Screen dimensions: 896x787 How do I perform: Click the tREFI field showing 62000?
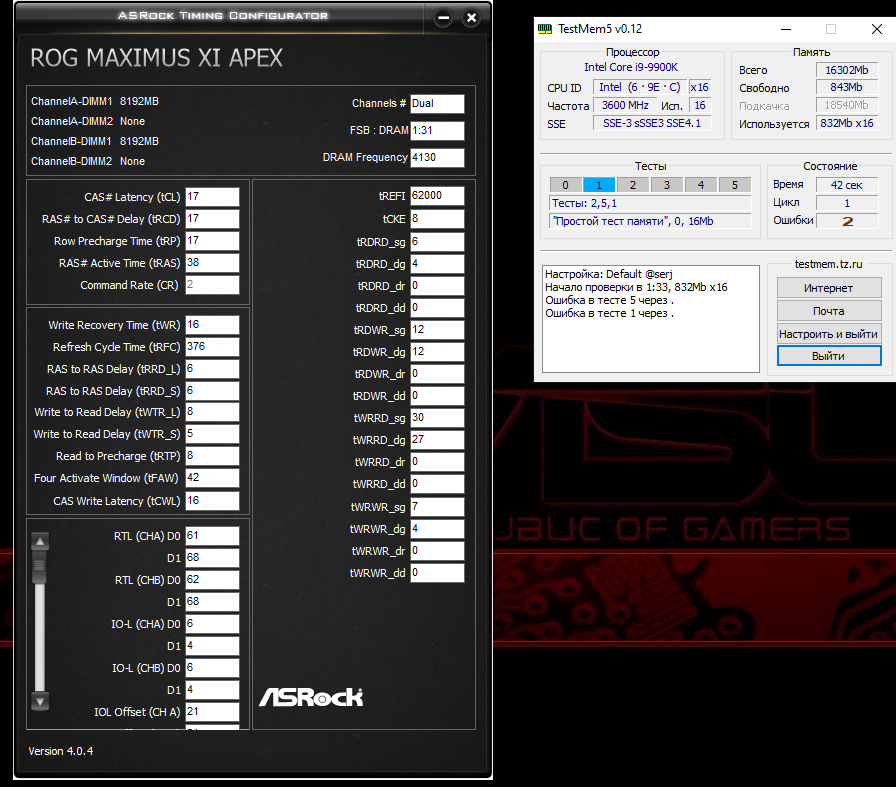pos(437,196)
